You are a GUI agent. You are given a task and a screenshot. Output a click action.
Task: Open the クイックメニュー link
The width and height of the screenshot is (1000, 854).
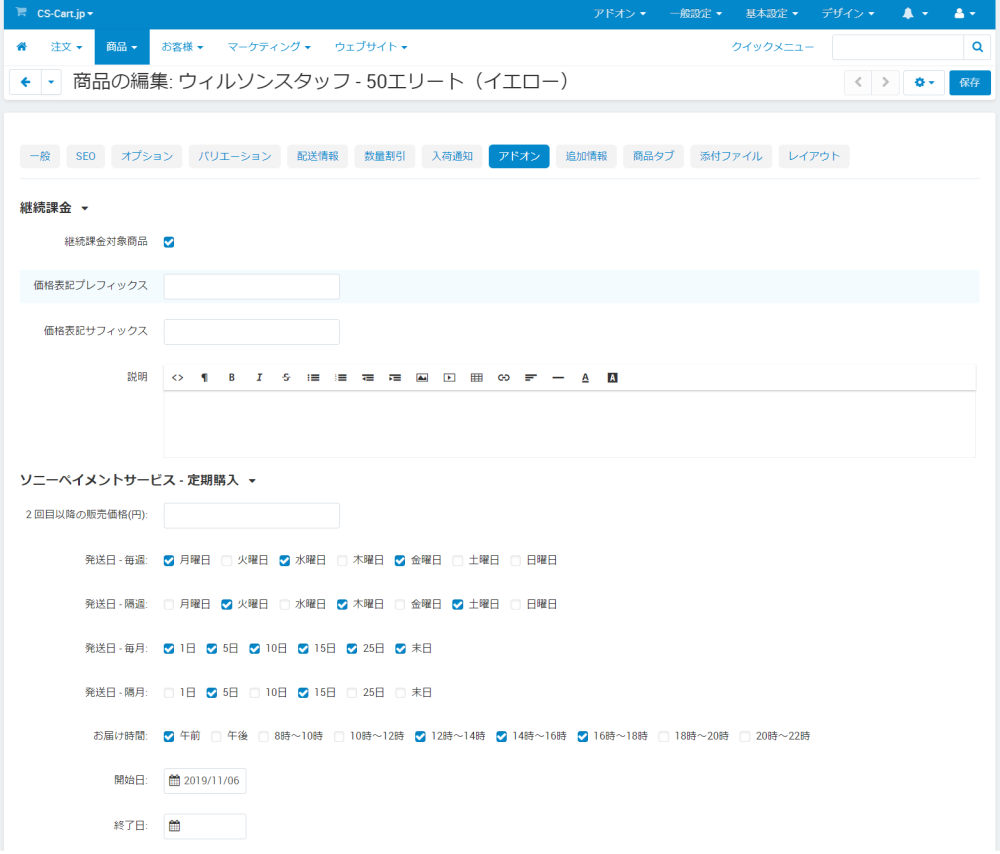[x=772, y=47]
